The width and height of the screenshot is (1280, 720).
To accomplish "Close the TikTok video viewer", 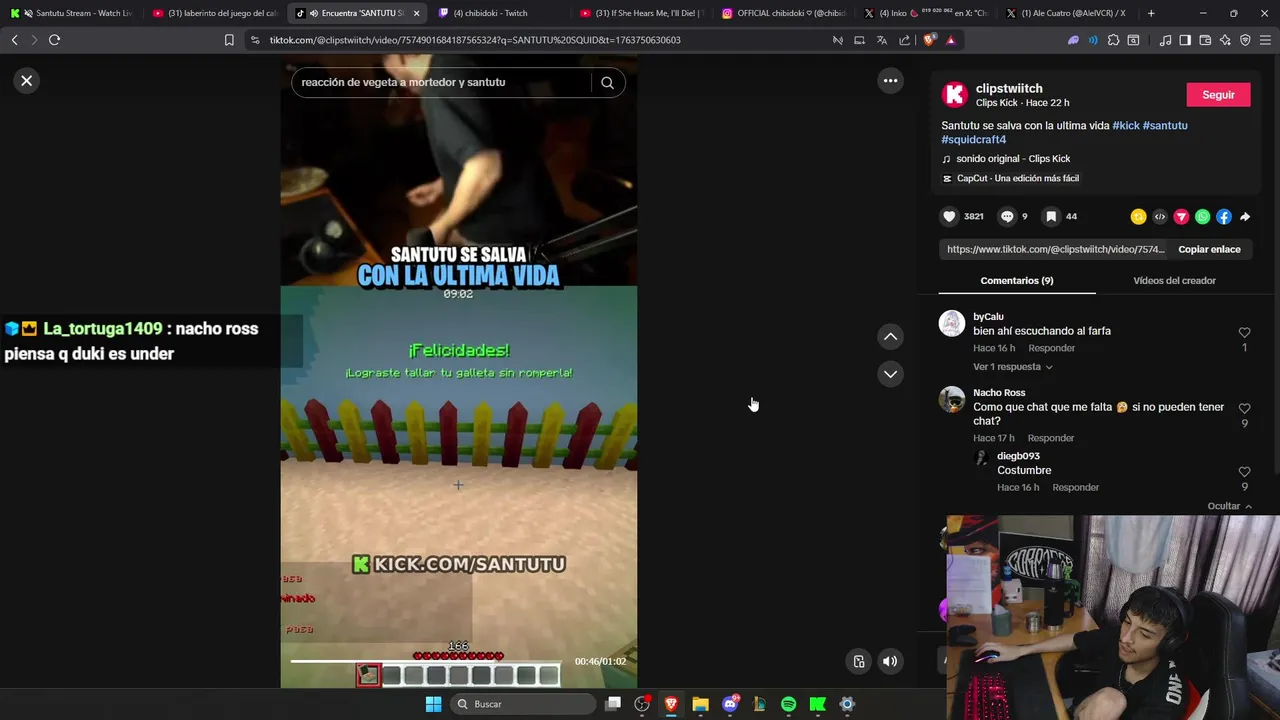I will click(x=27, y=81).
